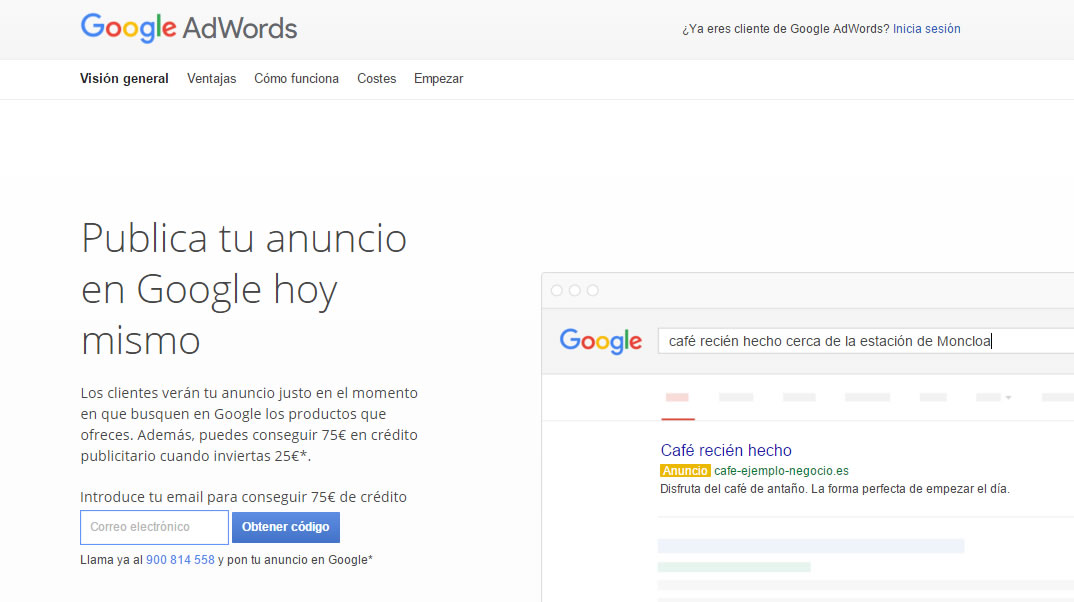Select the Google logo in the mock browser

coord(600,341)
